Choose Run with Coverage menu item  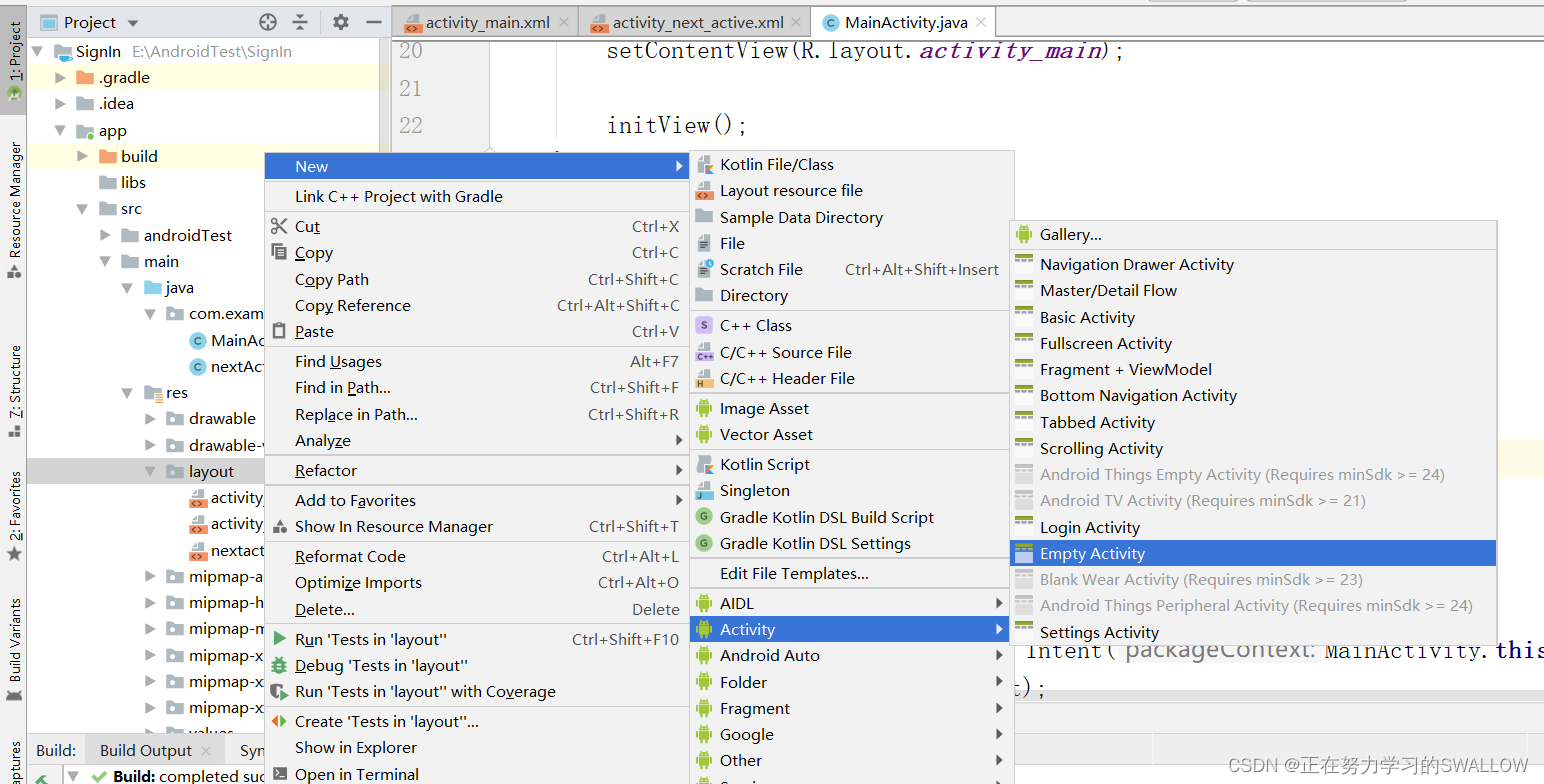click(x=476, y=691)
